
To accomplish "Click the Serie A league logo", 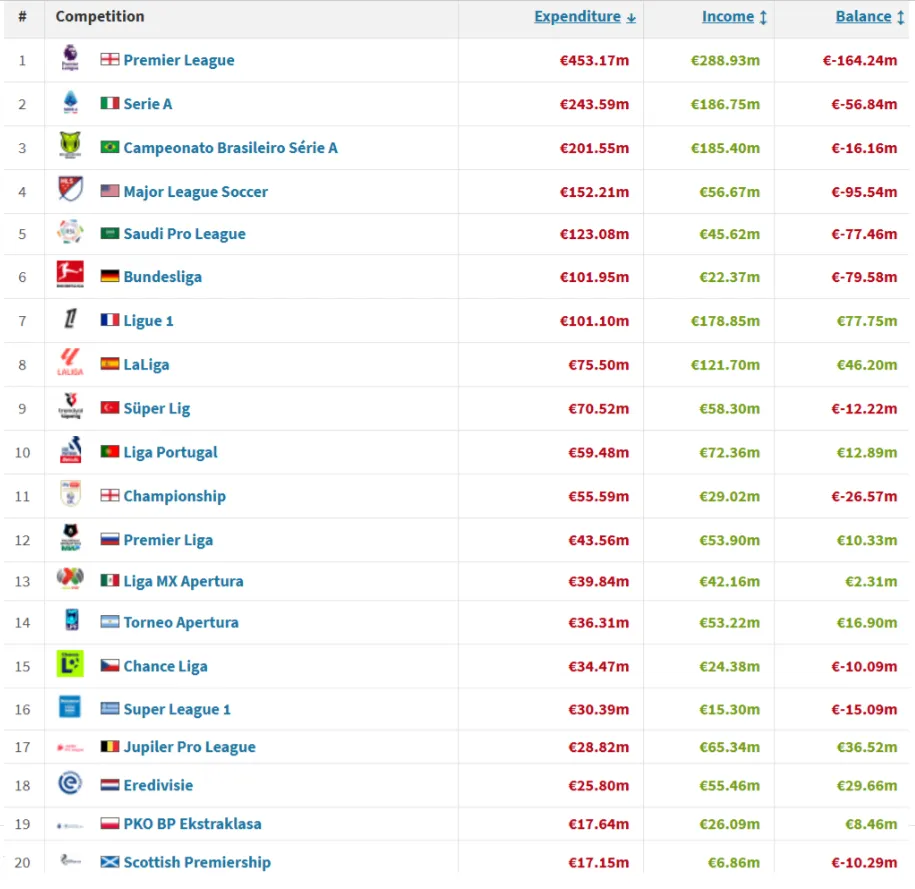I will tap(70, 103).
